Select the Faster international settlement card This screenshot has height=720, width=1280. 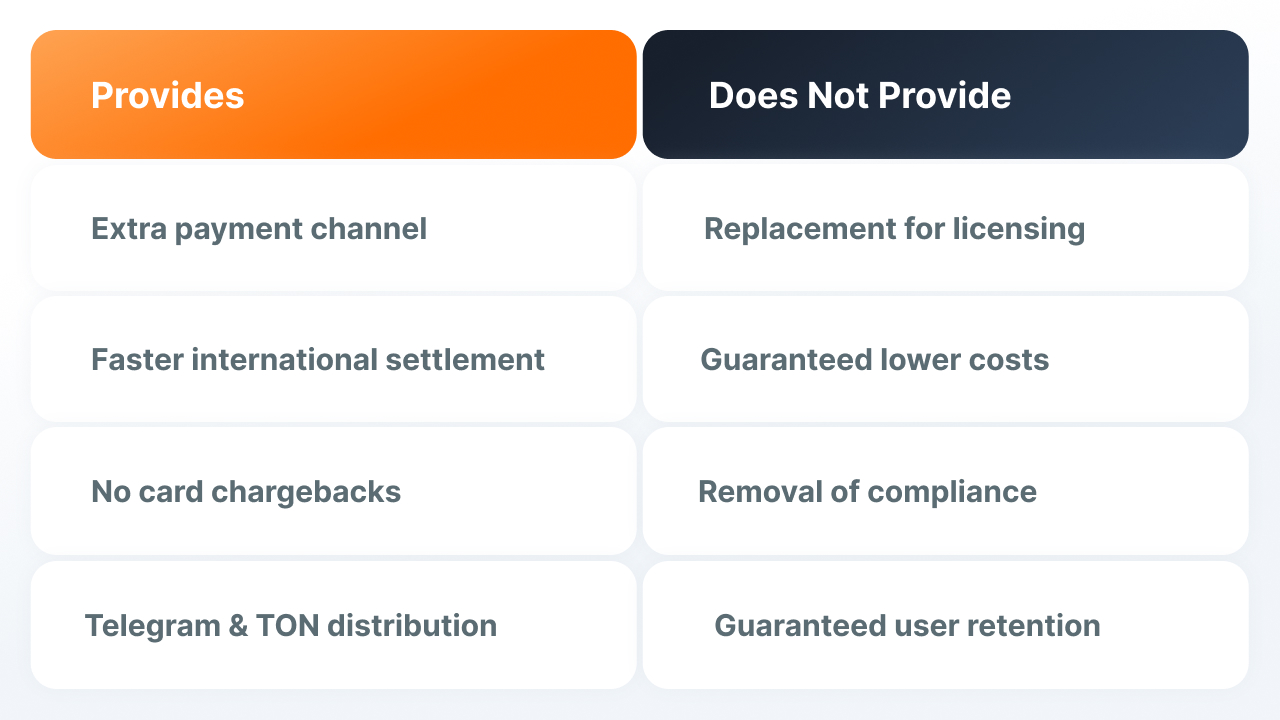tap(334, 359)
